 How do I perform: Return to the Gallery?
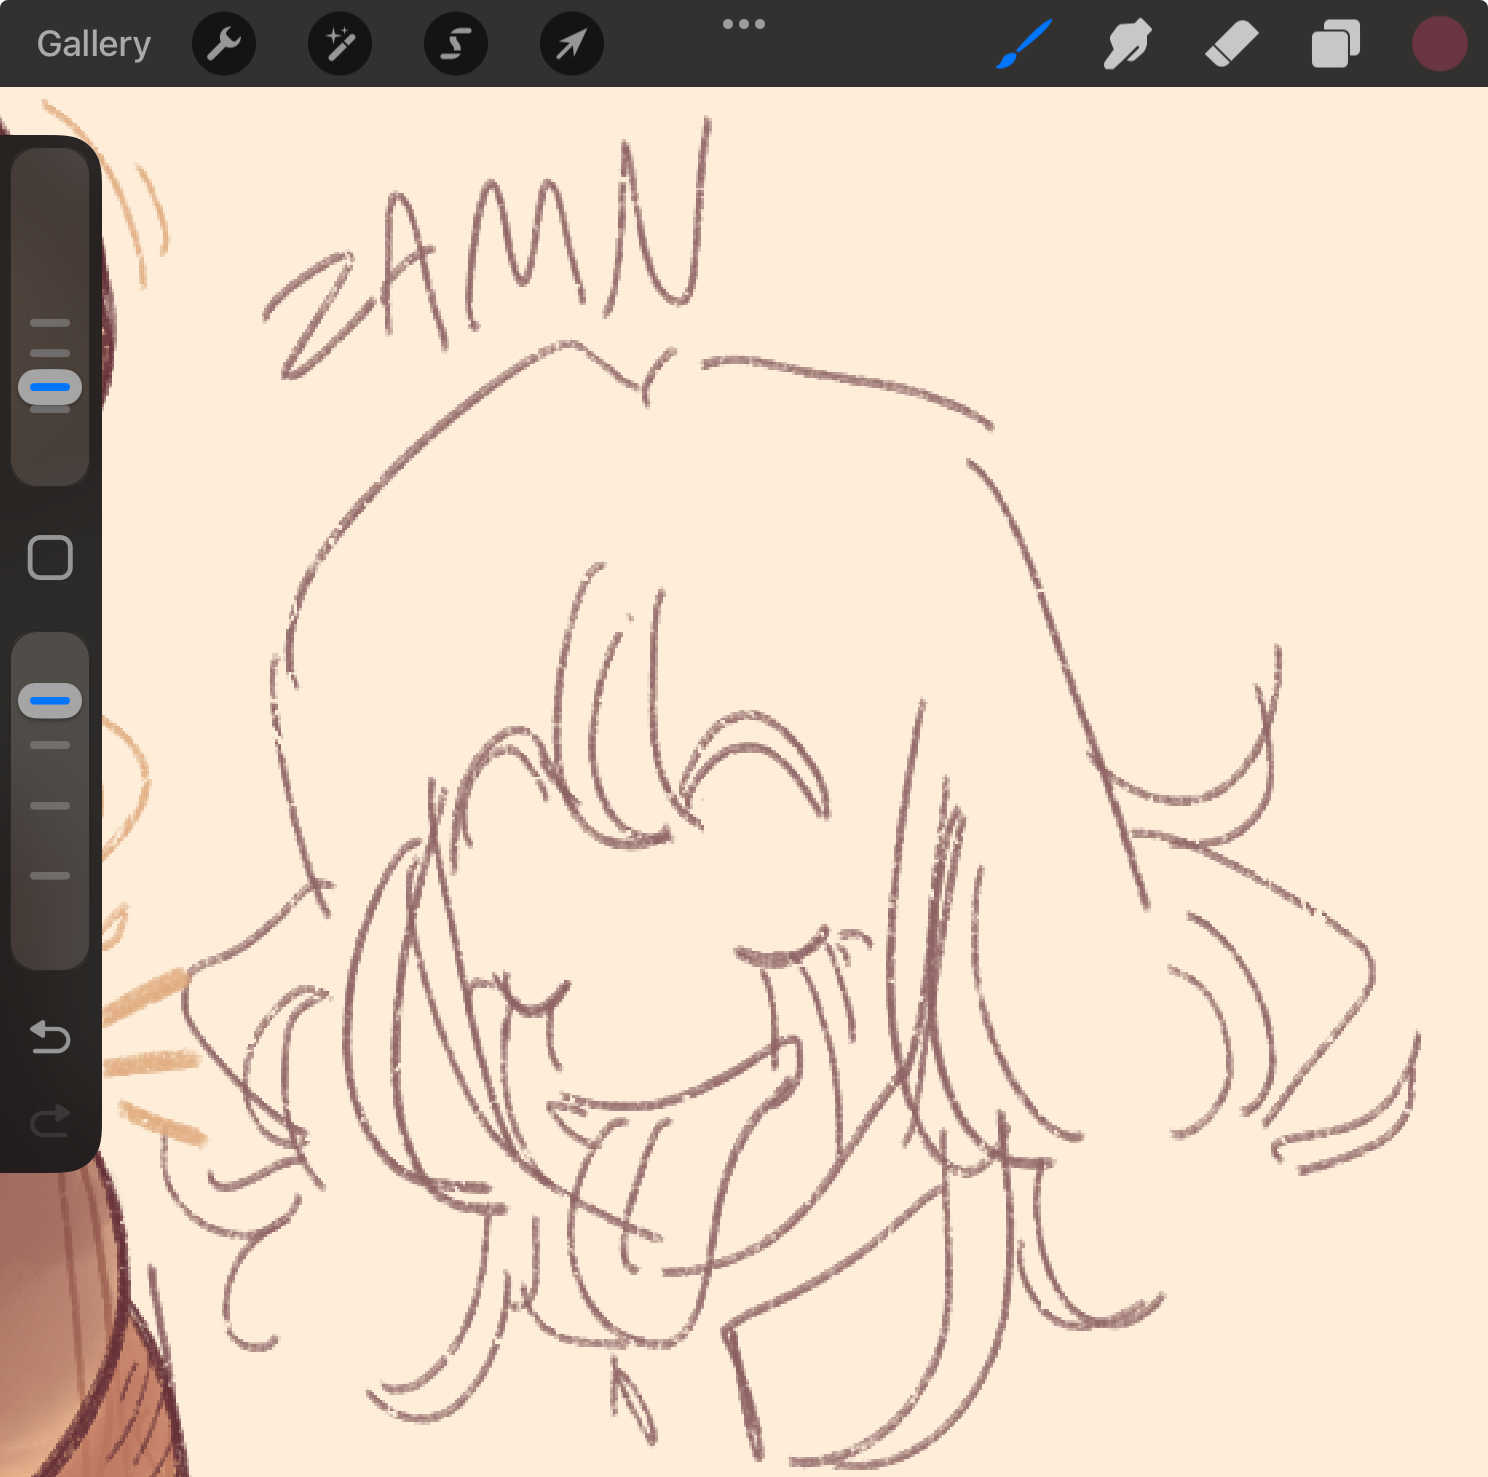(x=94, y=44)
